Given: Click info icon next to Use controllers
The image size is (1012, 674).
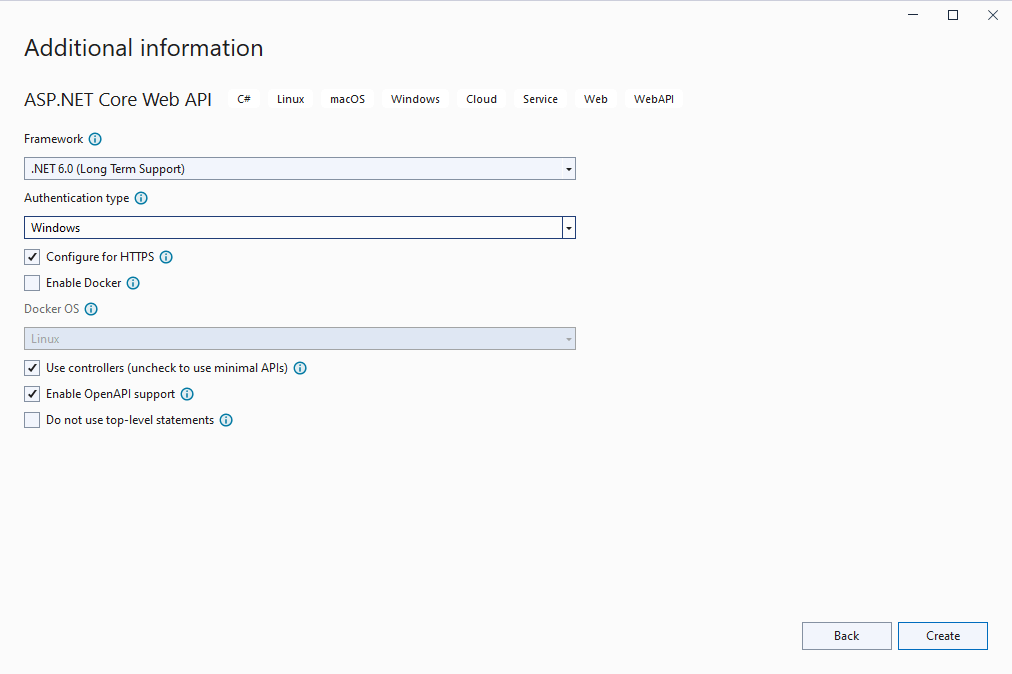Looking at the screenshot, I should pyautogui.click(x=300, y=368).
